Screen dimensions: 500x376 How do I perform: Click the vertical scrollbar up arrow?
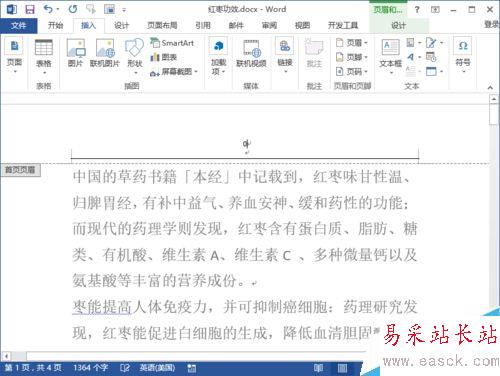click(x=494, y=99)
